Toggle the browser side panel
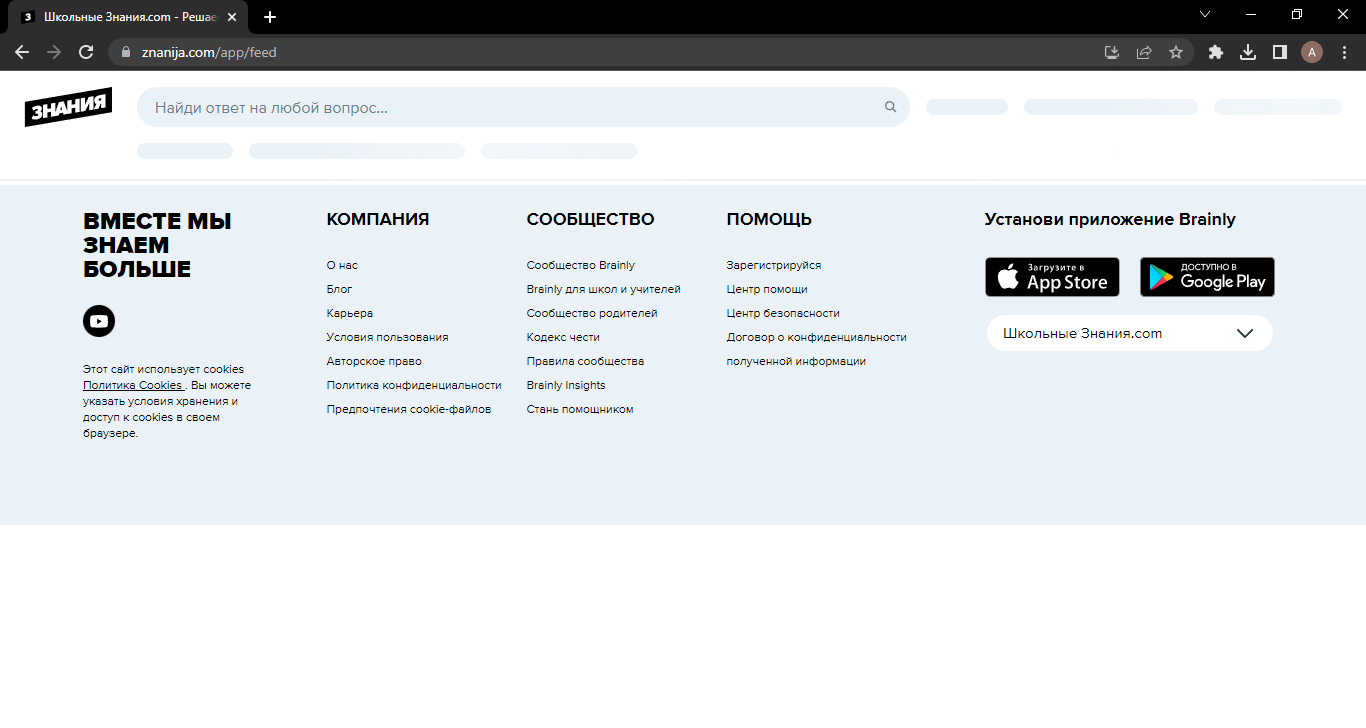 tap(1280, 52)
